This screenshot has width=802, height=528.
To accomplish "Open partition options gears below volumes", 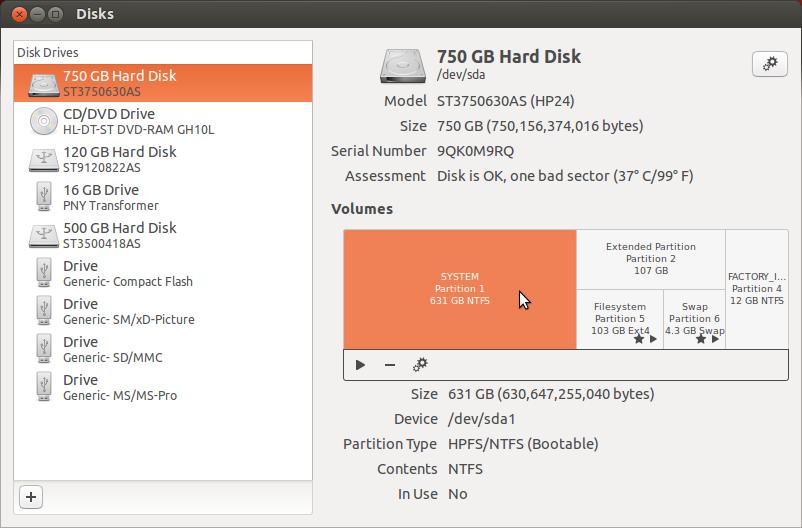I will 420,365.
